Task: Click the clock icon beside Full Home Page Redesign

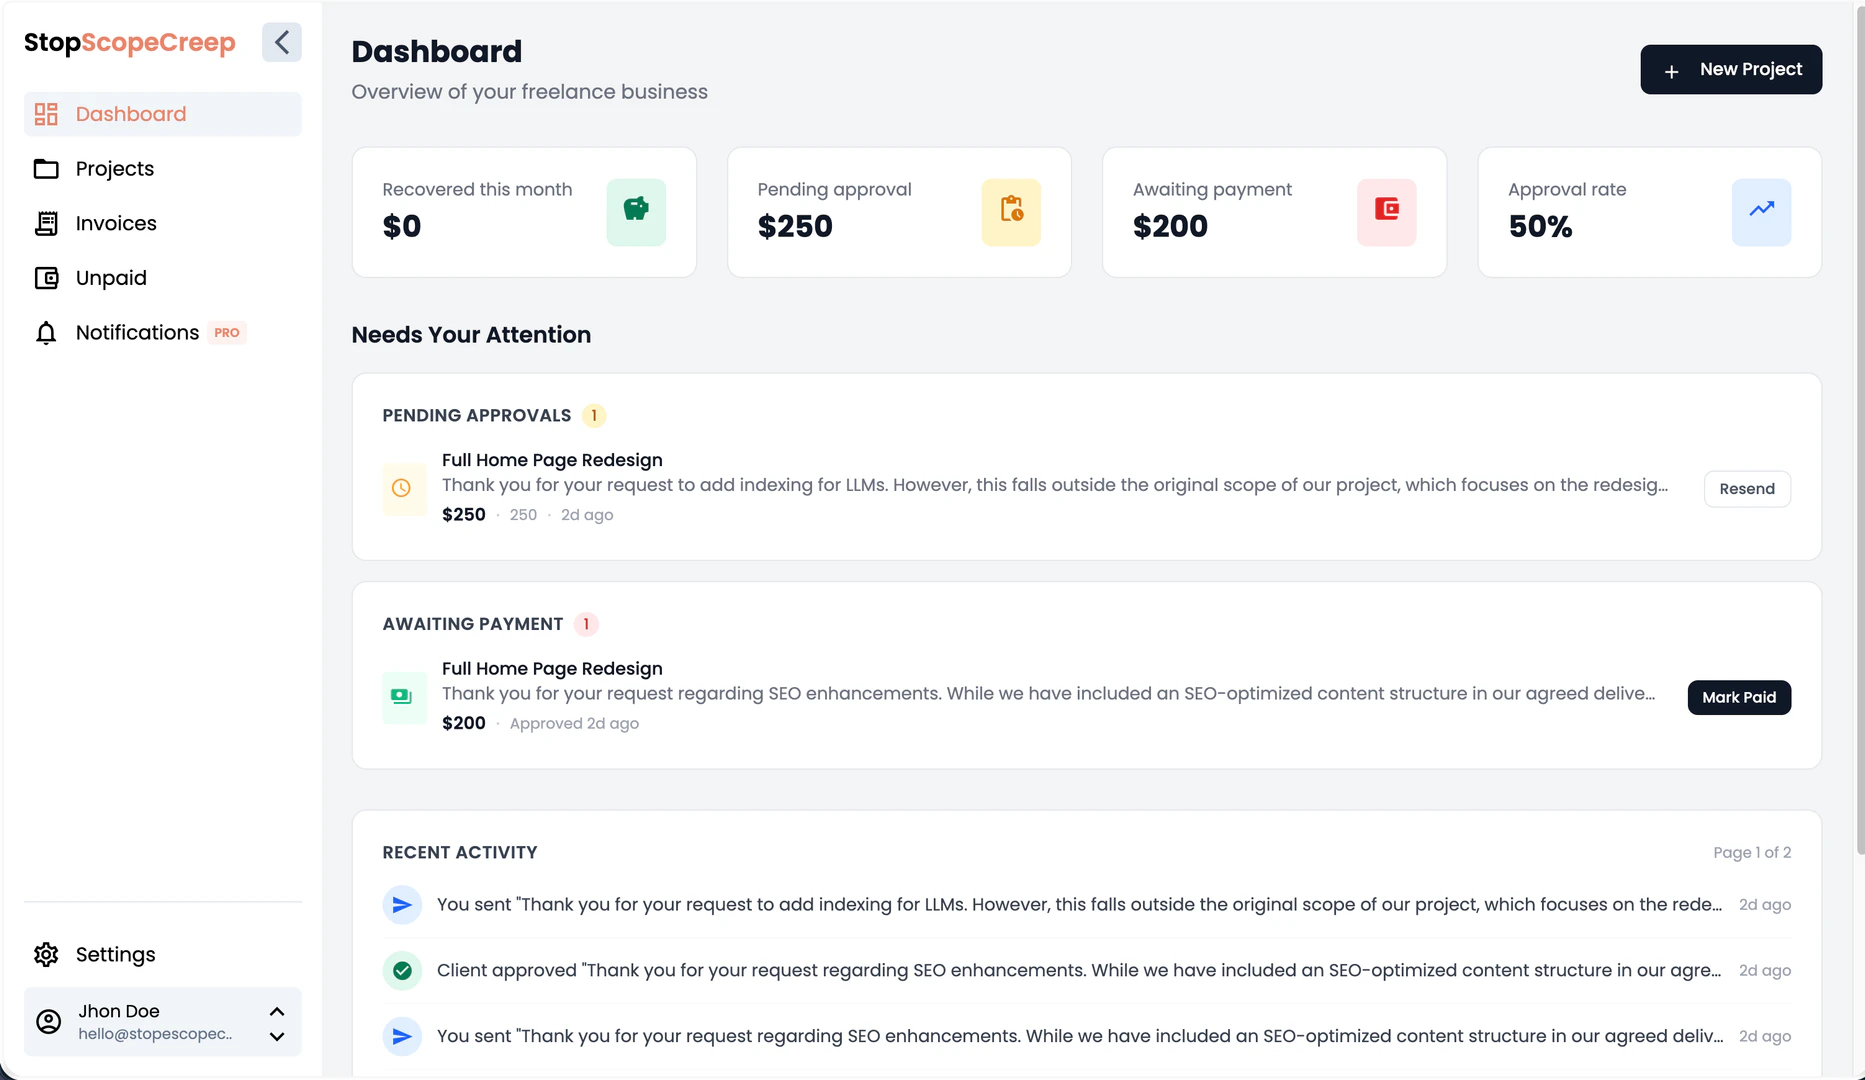Action: pos(404,488)
